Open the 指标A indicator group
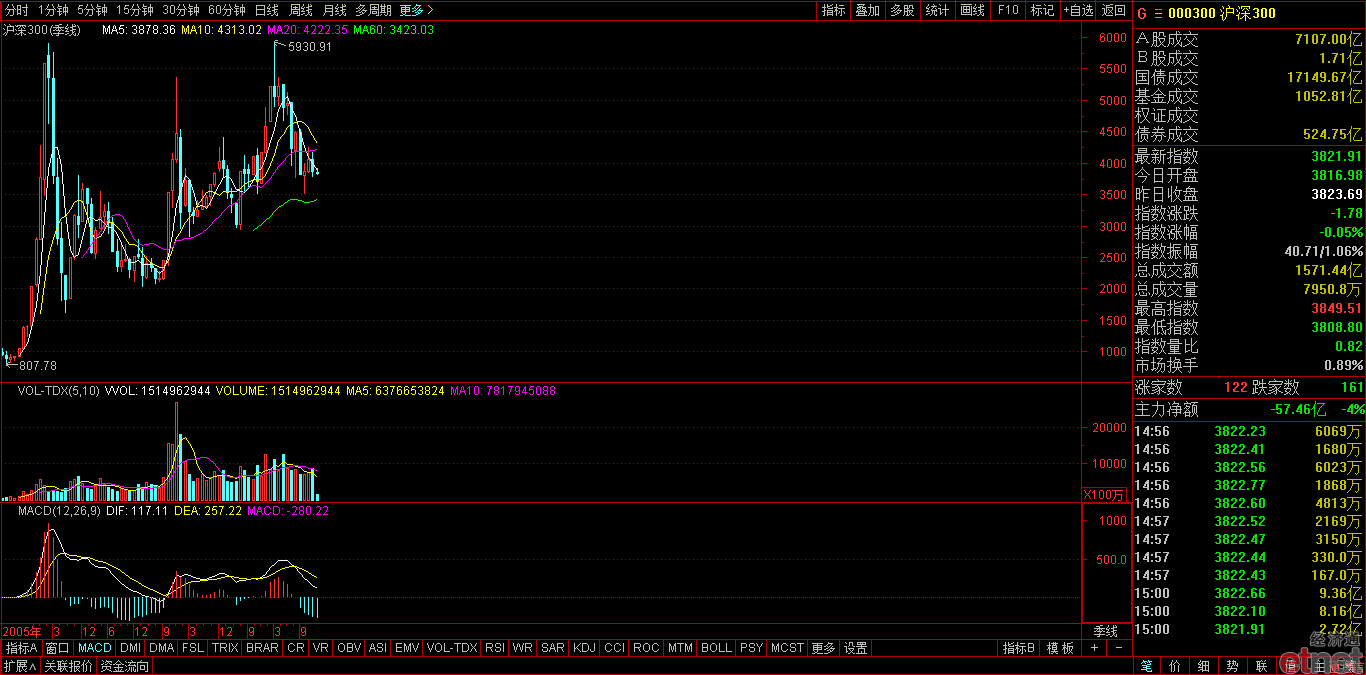Screen dimensions: 1366x675 [x=21, y=648]
